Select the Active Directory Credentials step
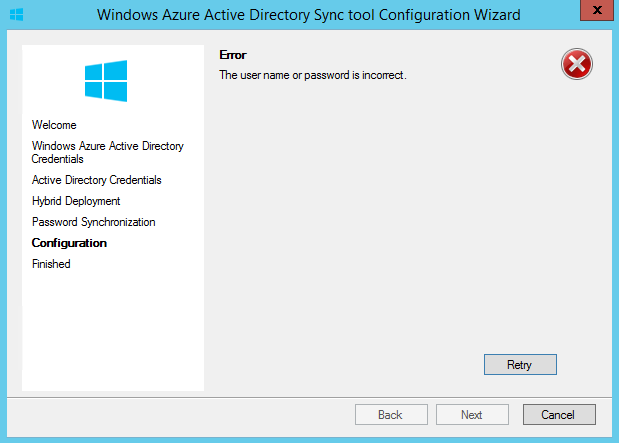The width and height of the screenshot is (619, 443). point(96,180)
